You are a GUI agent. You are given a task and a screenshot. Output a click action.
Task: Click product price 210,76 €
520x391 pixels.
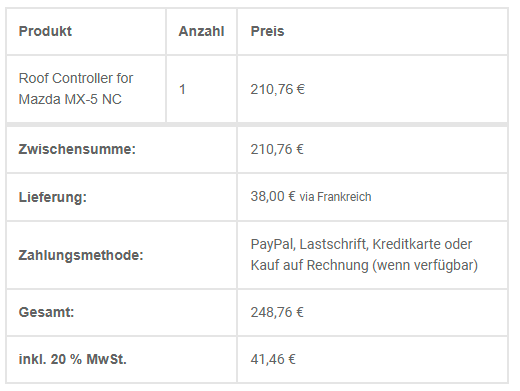[278, 89]
